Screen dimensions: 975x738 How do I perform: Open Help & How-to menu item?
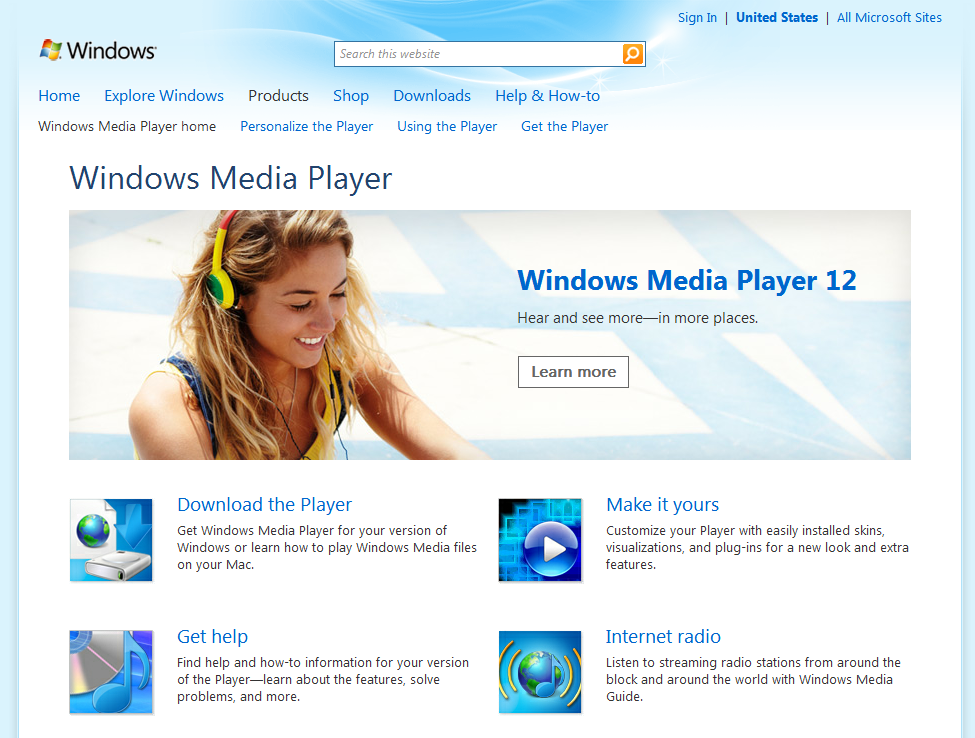point(548,96)
